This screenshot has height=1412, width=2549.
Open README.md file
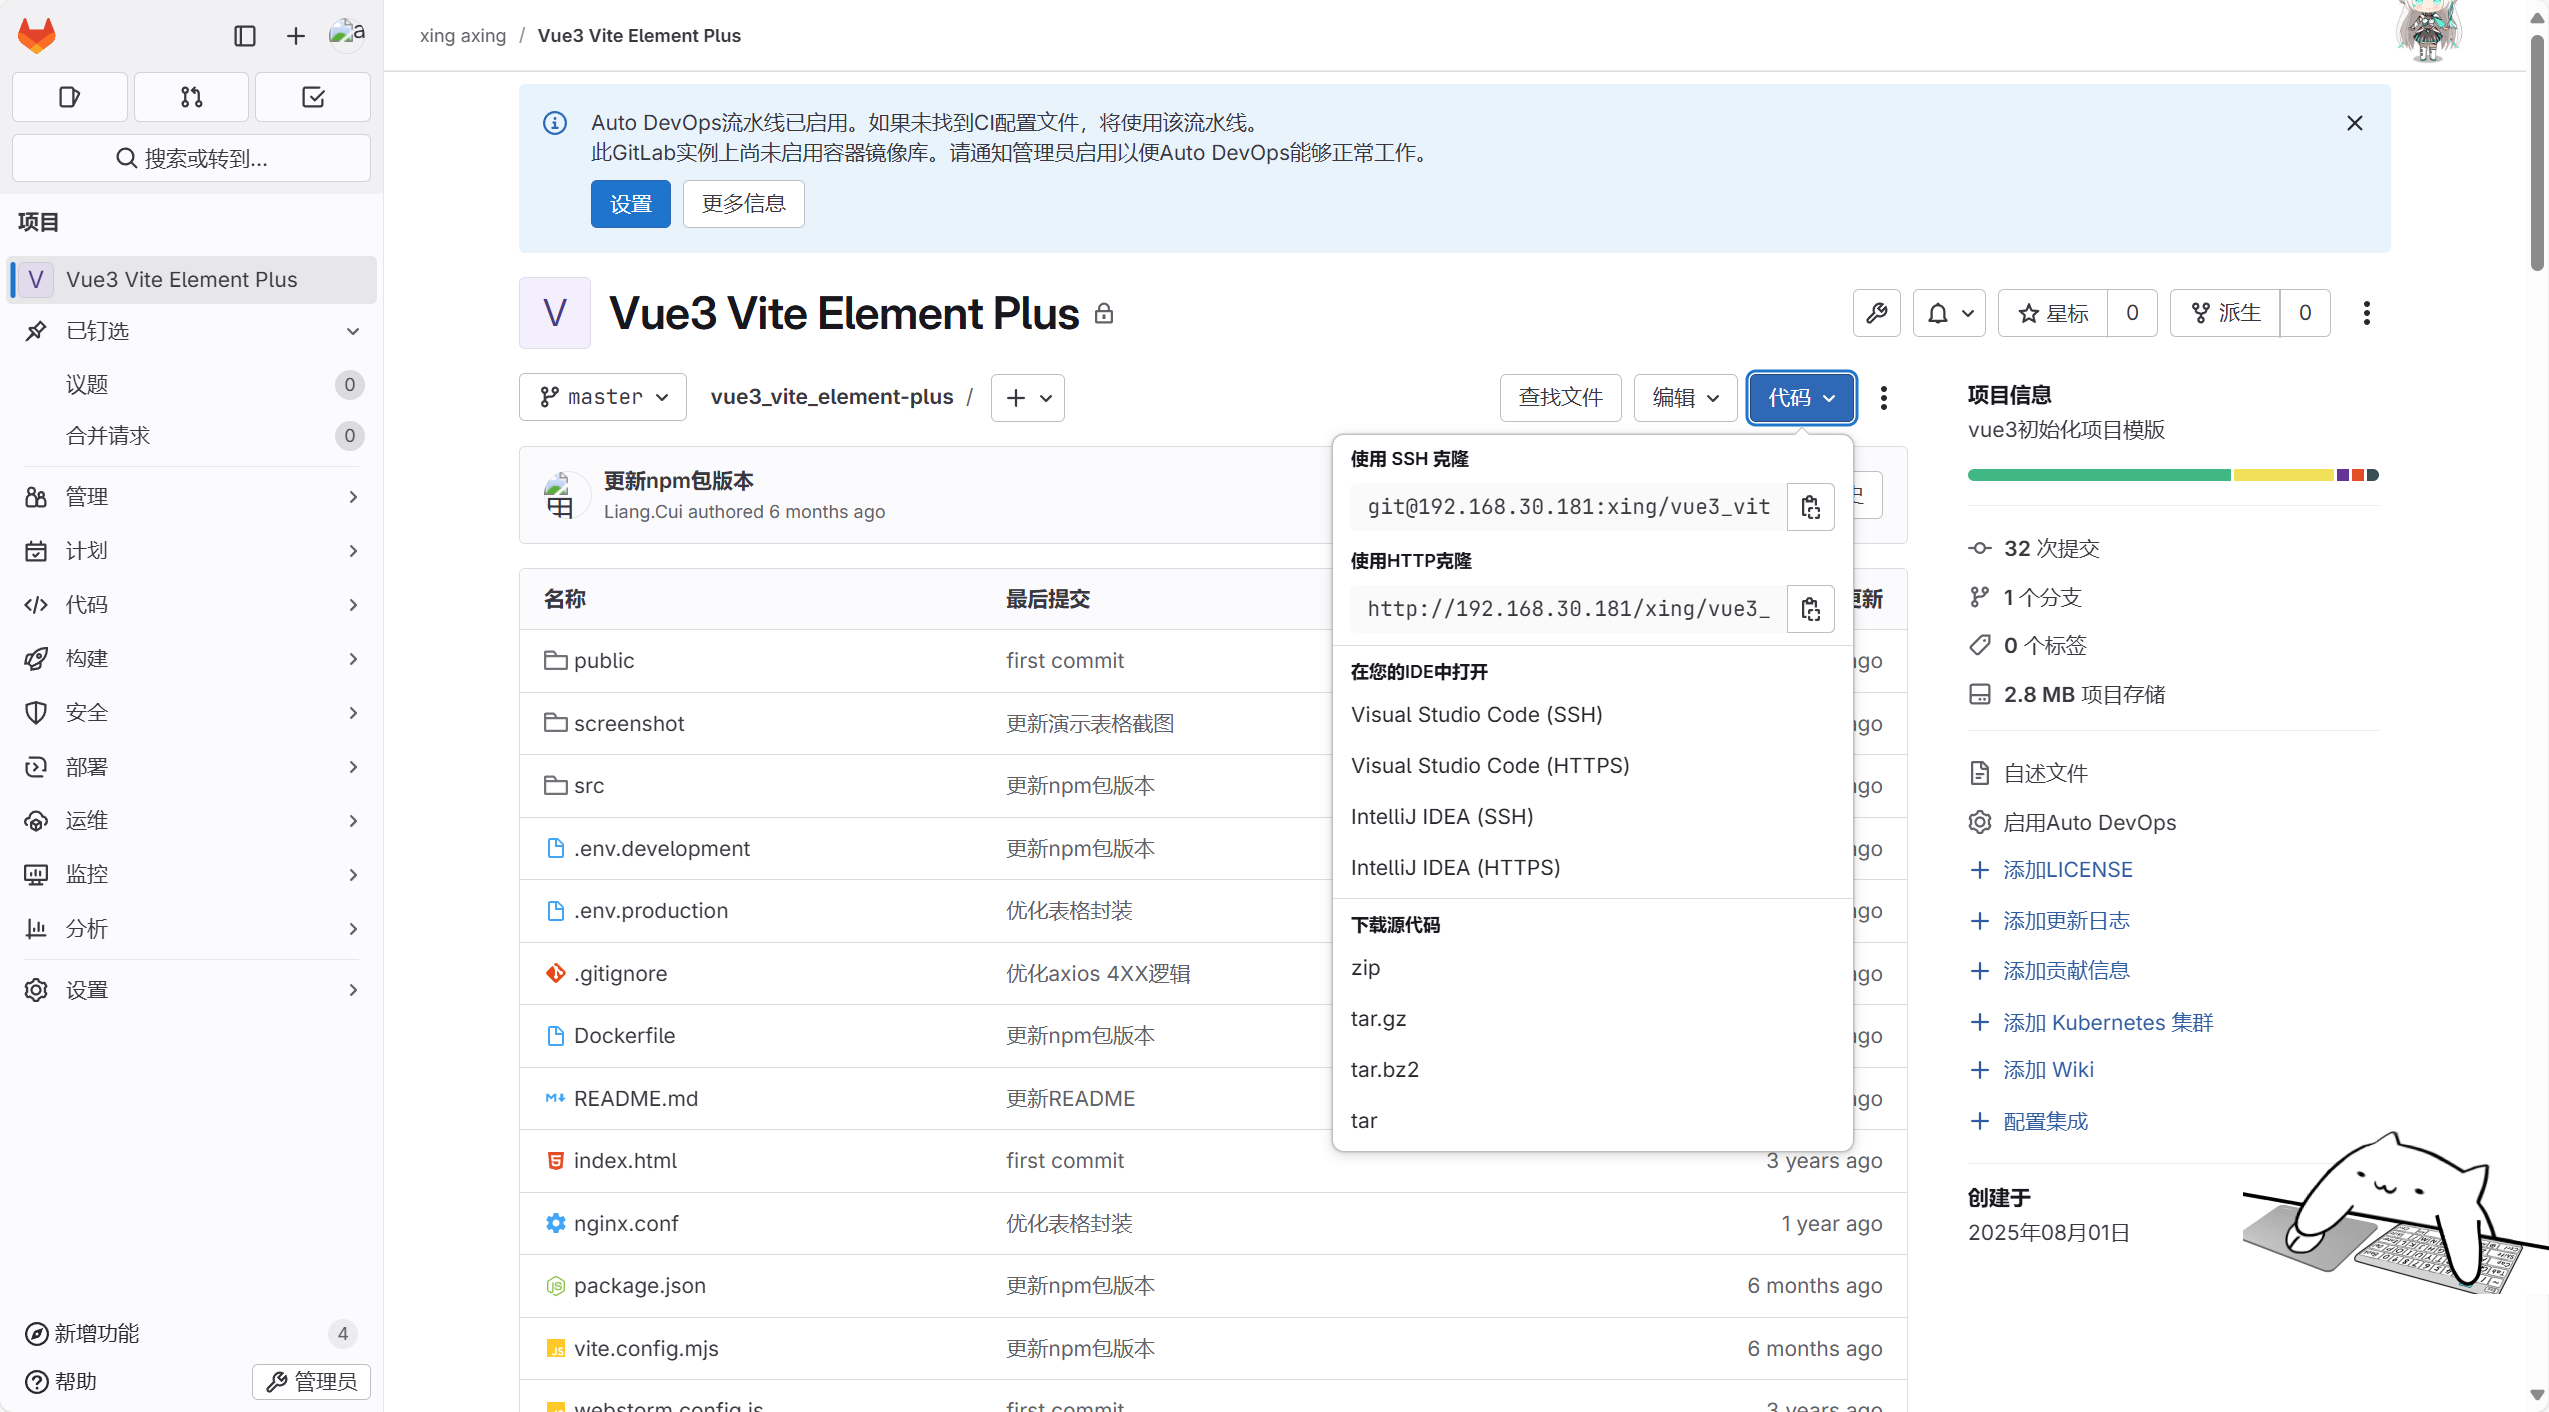[636, 1099]
